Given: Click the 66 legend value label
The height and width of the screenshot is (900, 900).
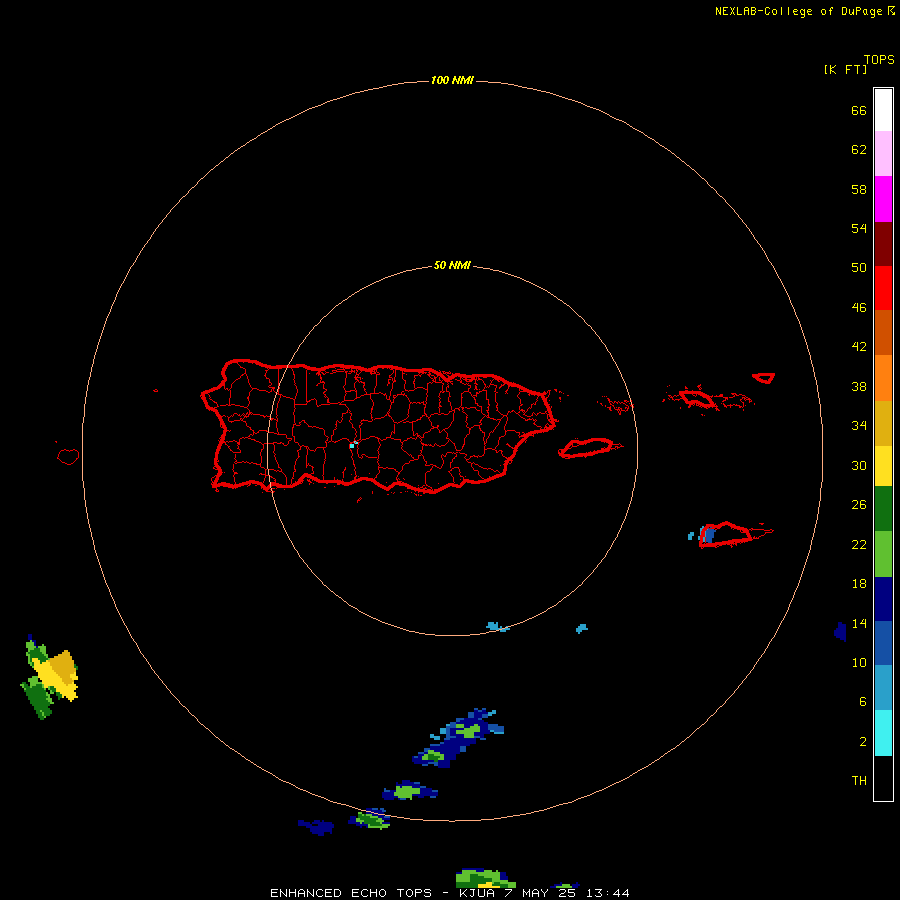Looking at the screenshot, I should [x=859, y=111].
